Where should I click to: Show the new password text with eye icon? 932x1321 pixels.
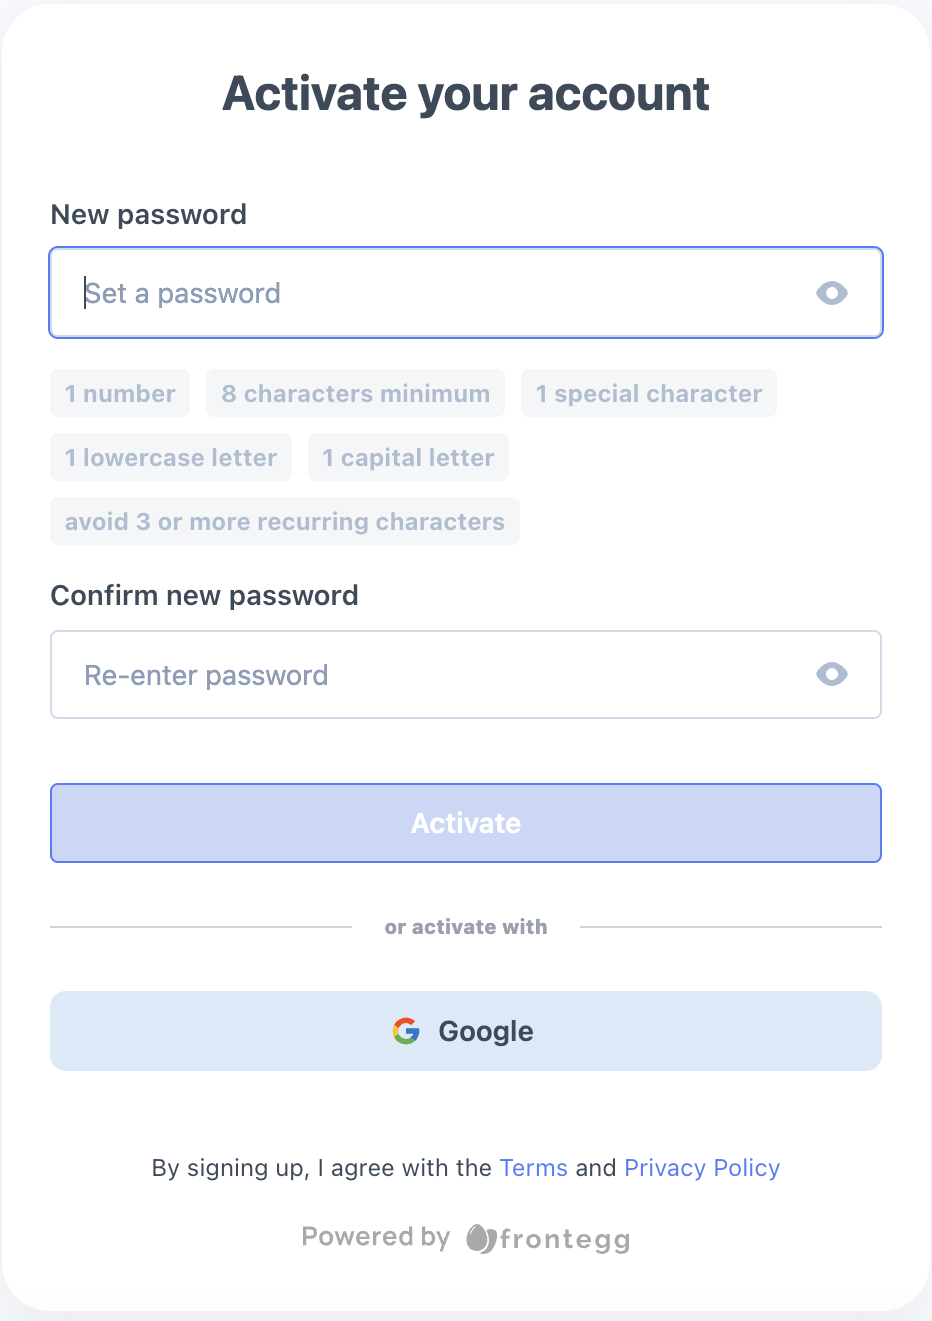[831, 293]
